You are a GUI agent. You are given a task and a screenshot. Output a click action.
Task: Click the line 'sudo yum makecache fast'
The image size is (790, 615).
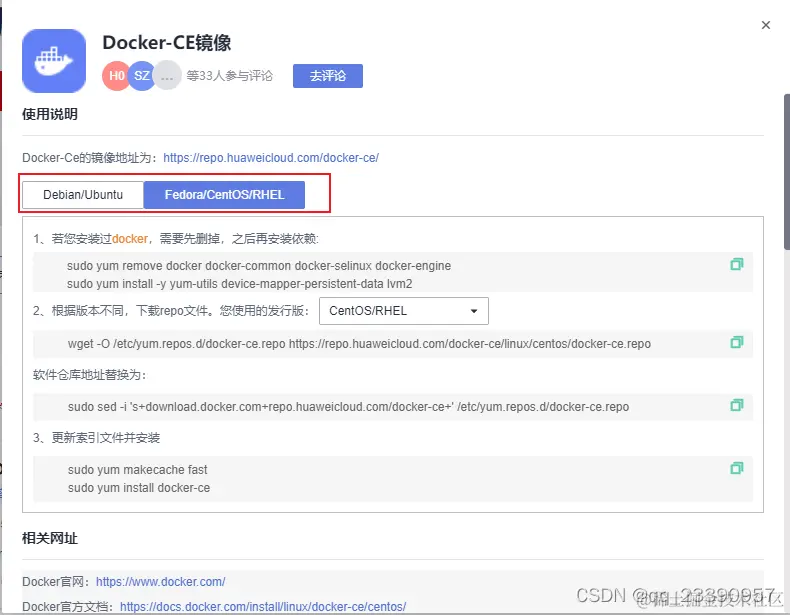[138, 470]
